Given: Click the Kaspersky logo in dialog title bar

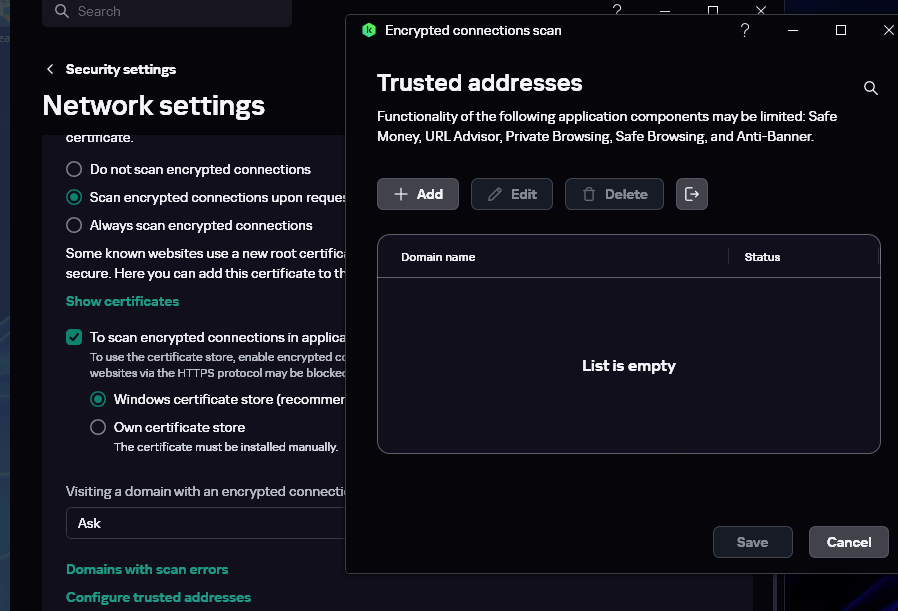Looking at the screenshot, I should pyautogui.click(x=368, y=31).
